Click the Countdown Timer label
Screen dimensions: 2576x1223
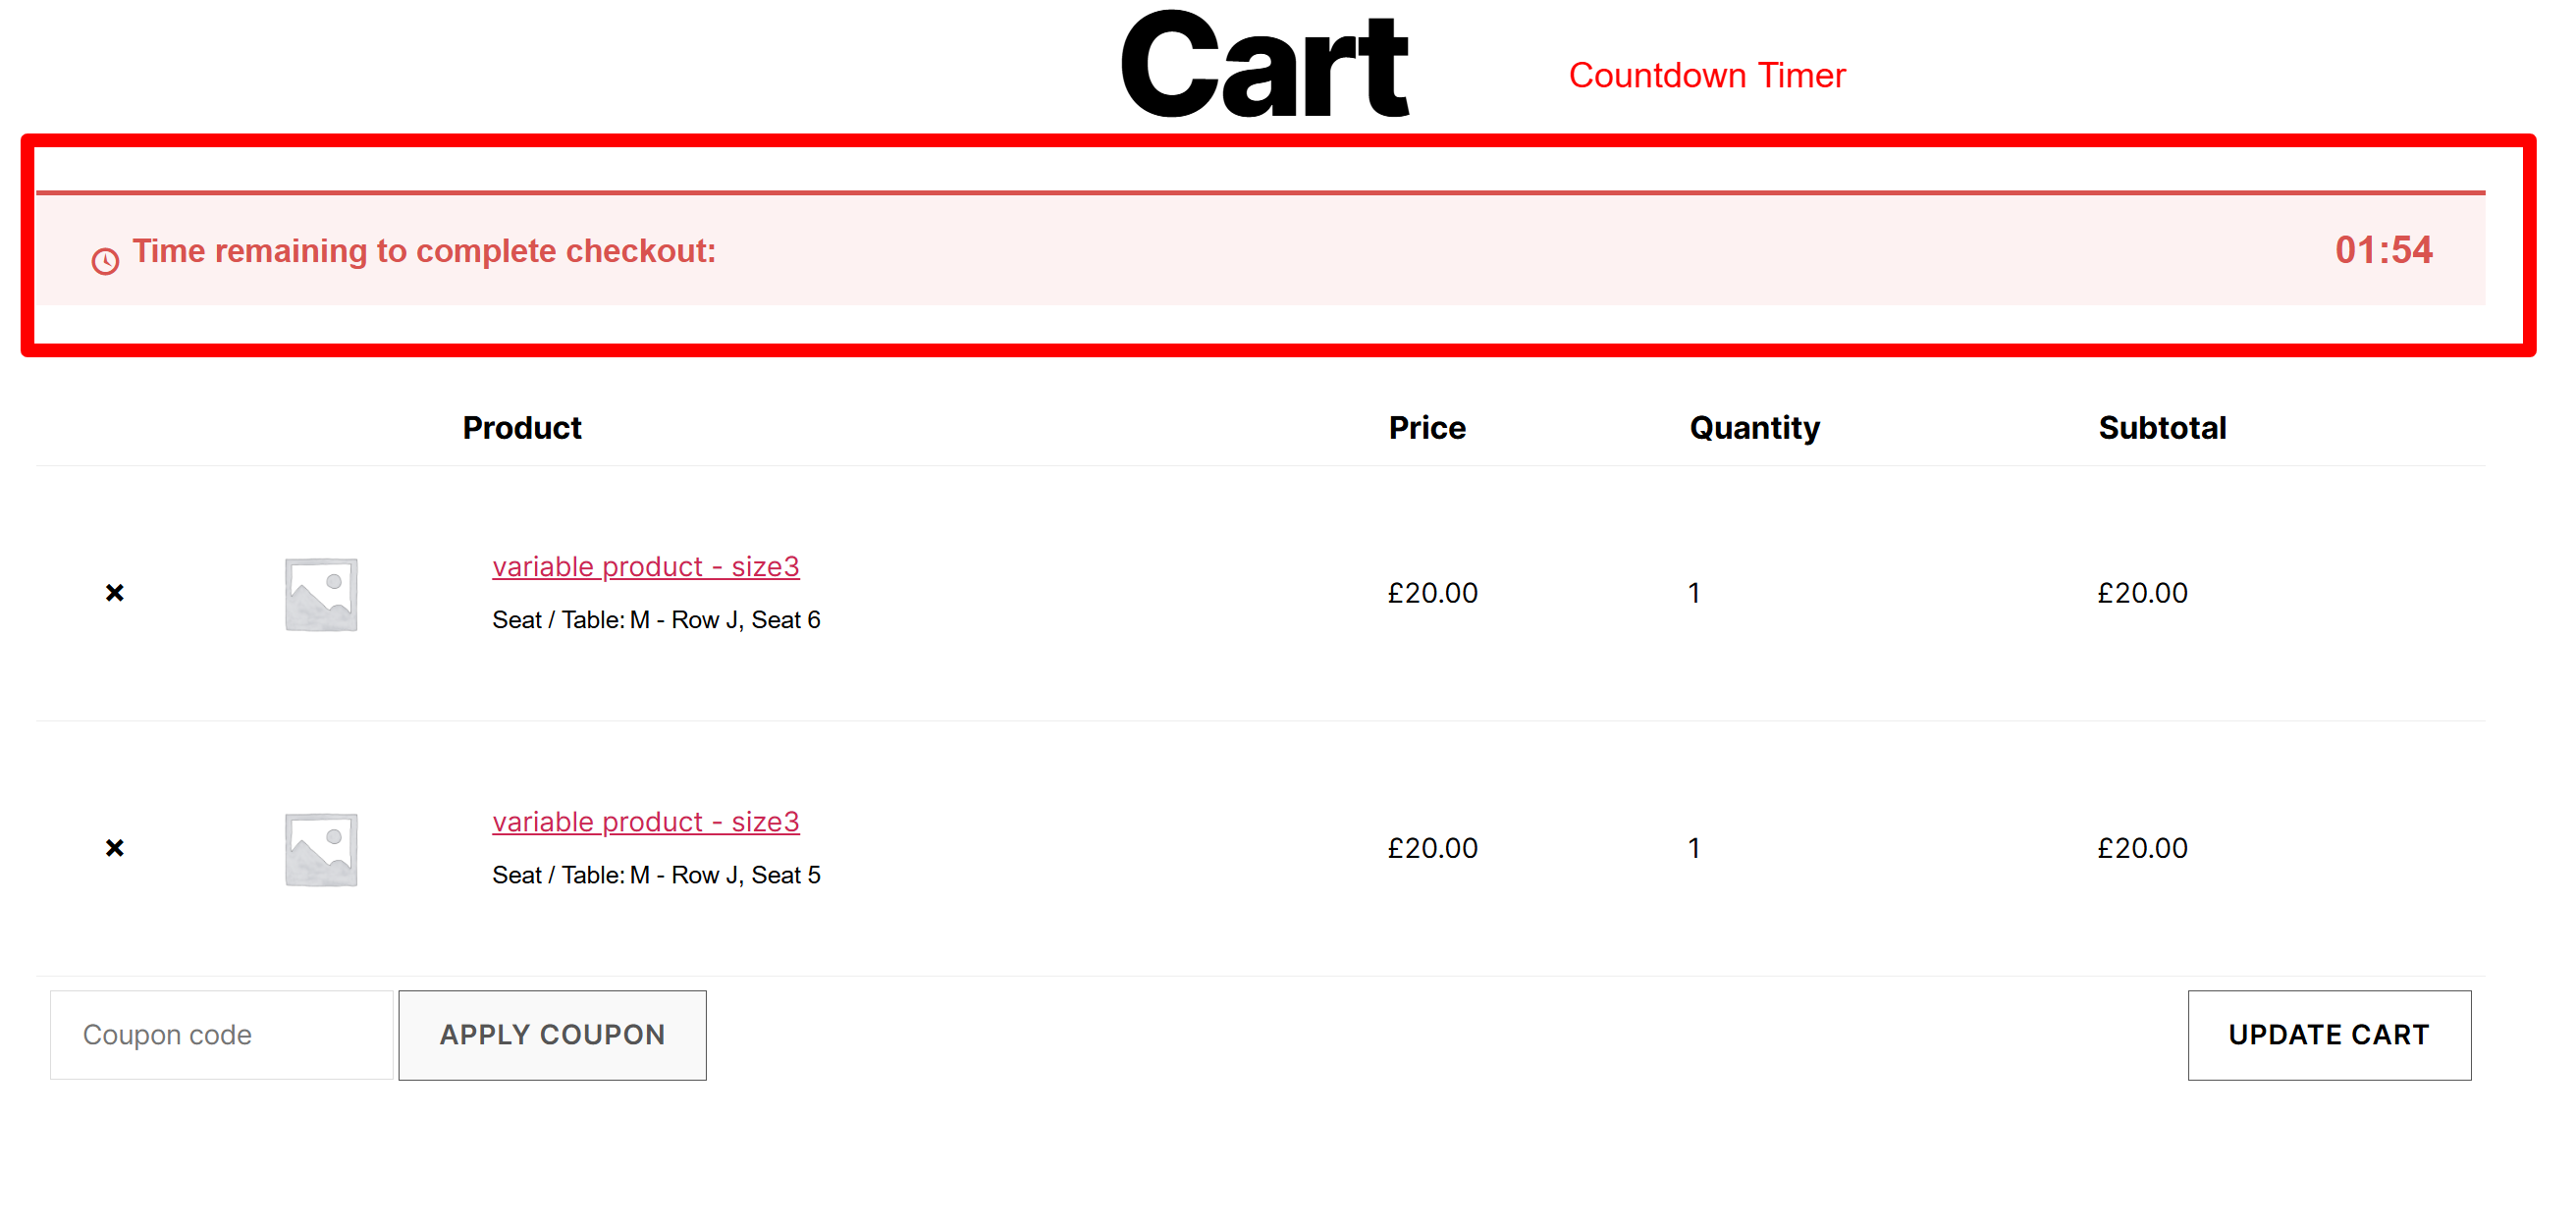[1707, 74]
